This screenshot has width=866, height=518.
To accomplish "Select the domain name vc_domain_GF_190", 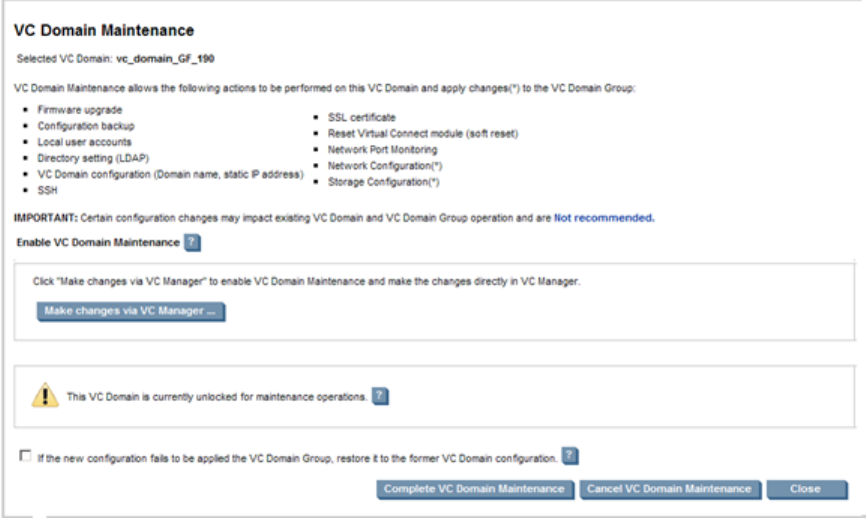I will coord(165,60).
